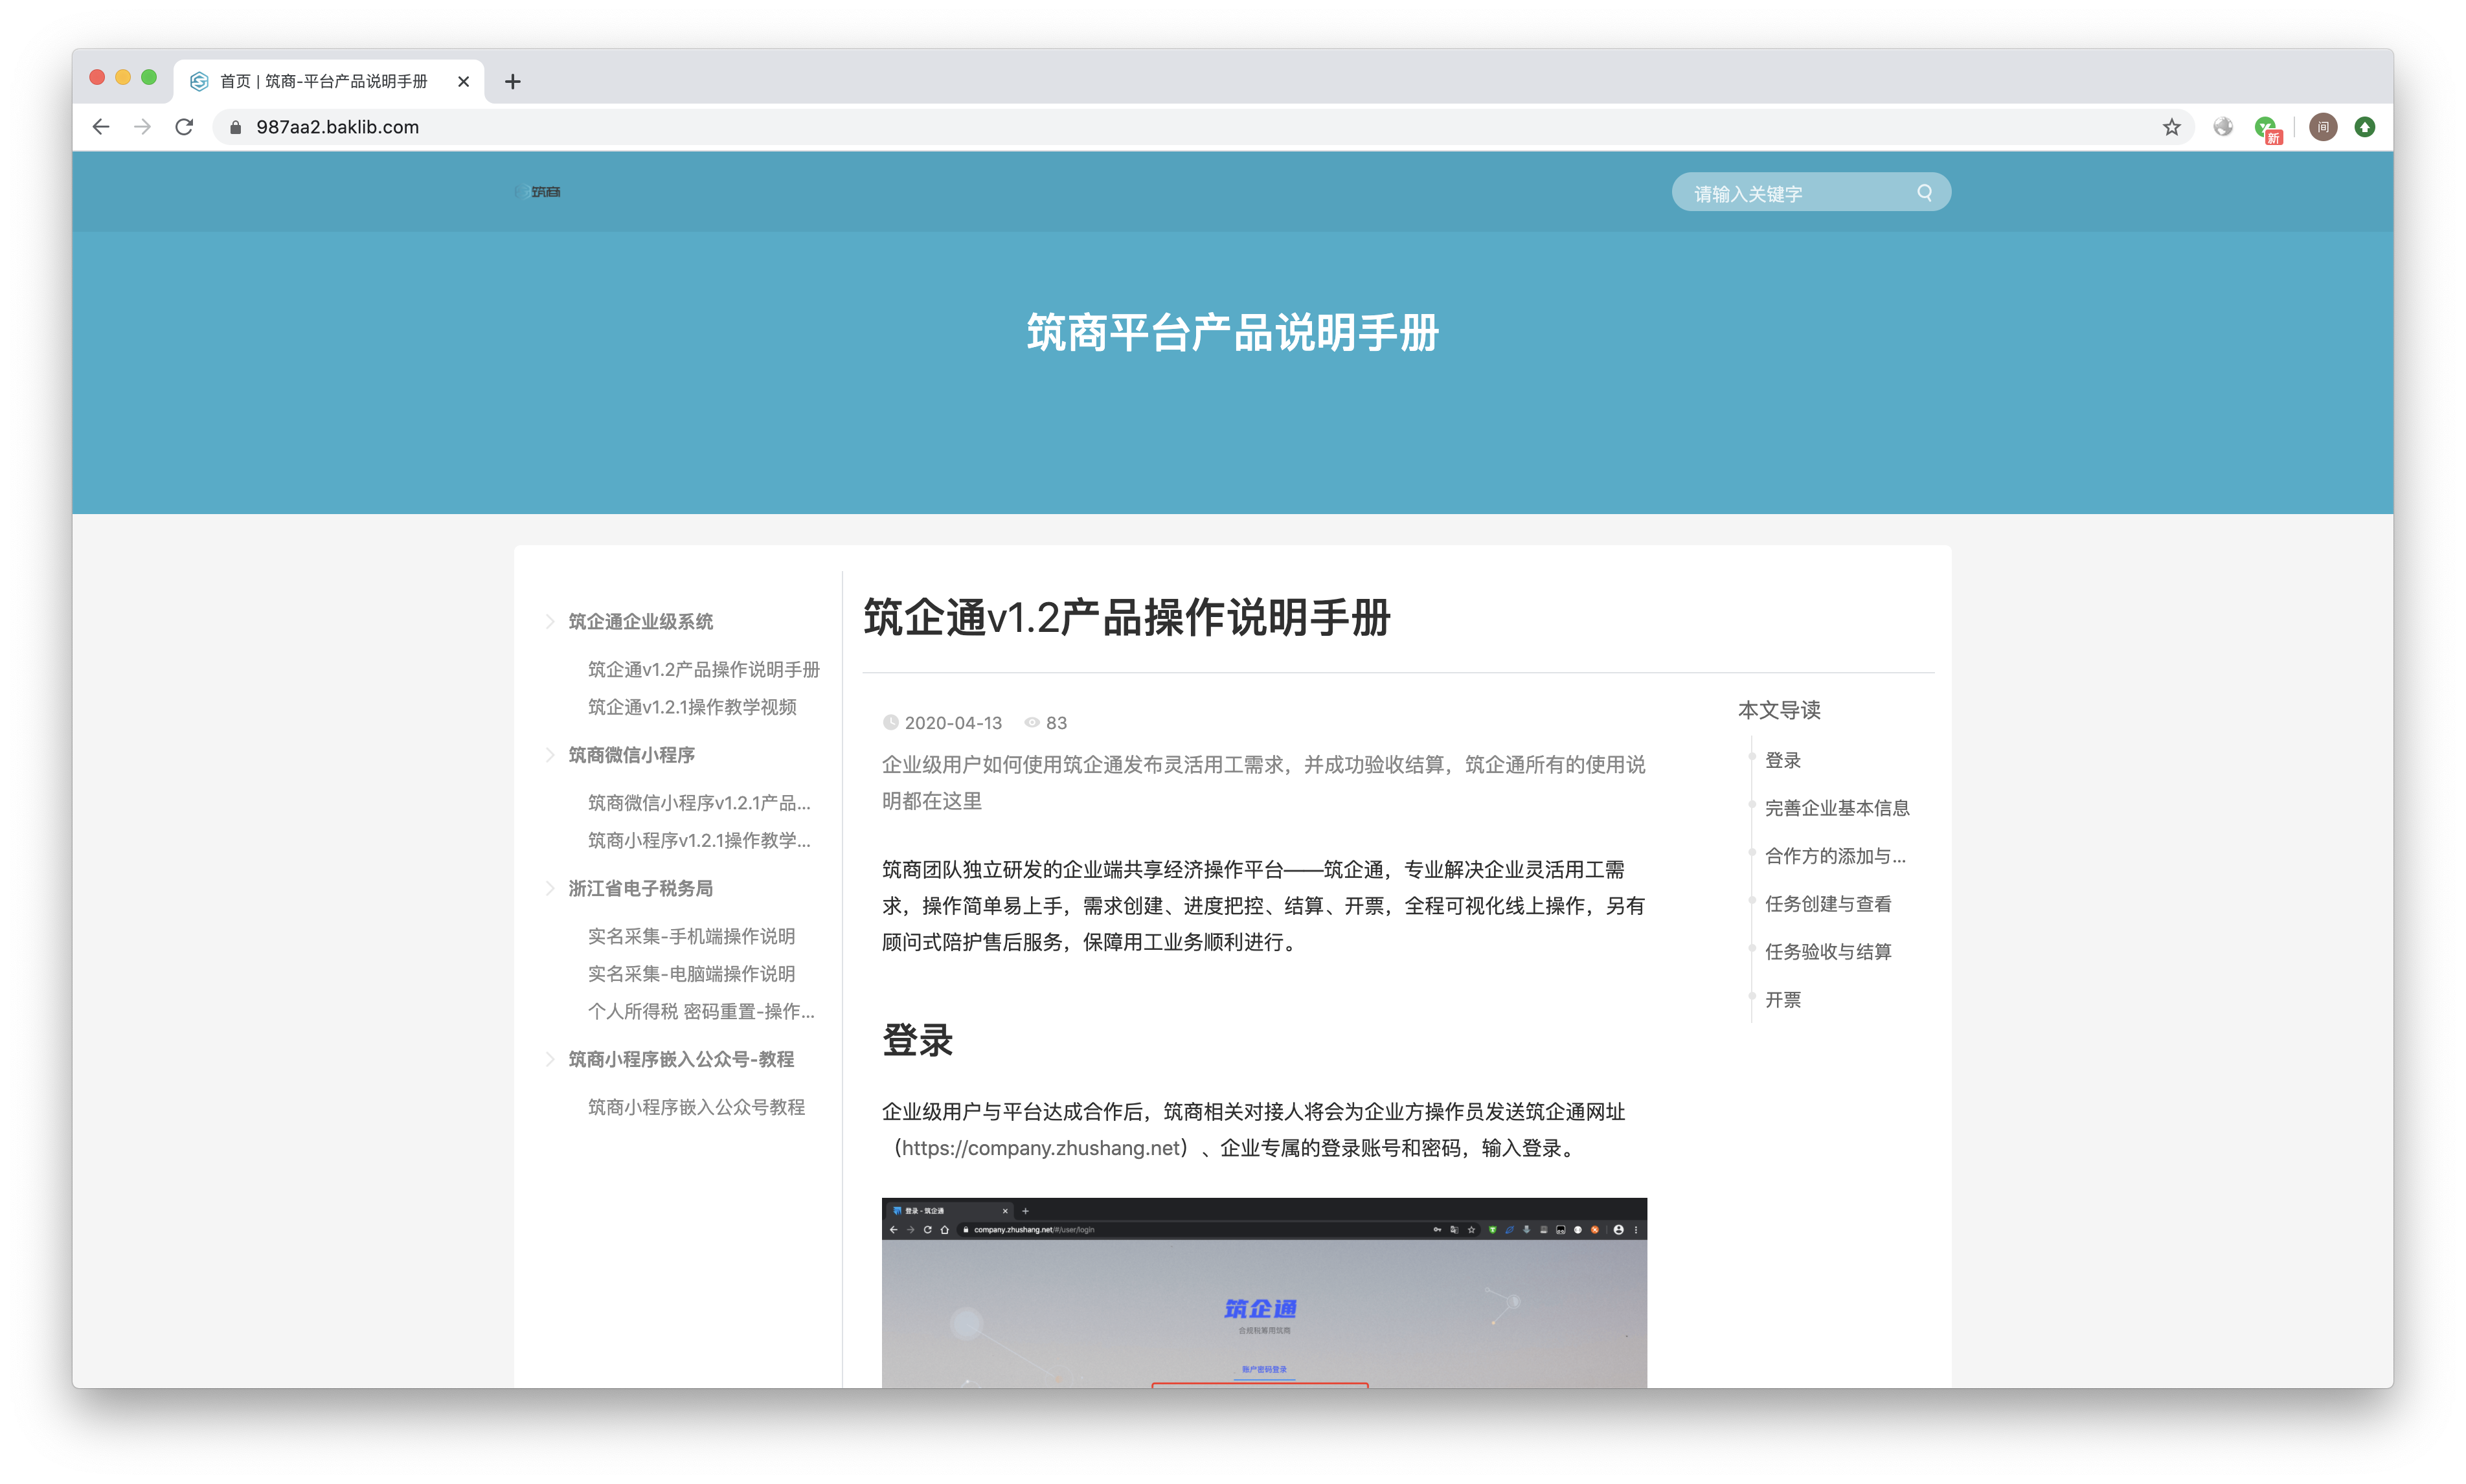
Task: Click the 筑商 logo in header
Action: point(538,192)
